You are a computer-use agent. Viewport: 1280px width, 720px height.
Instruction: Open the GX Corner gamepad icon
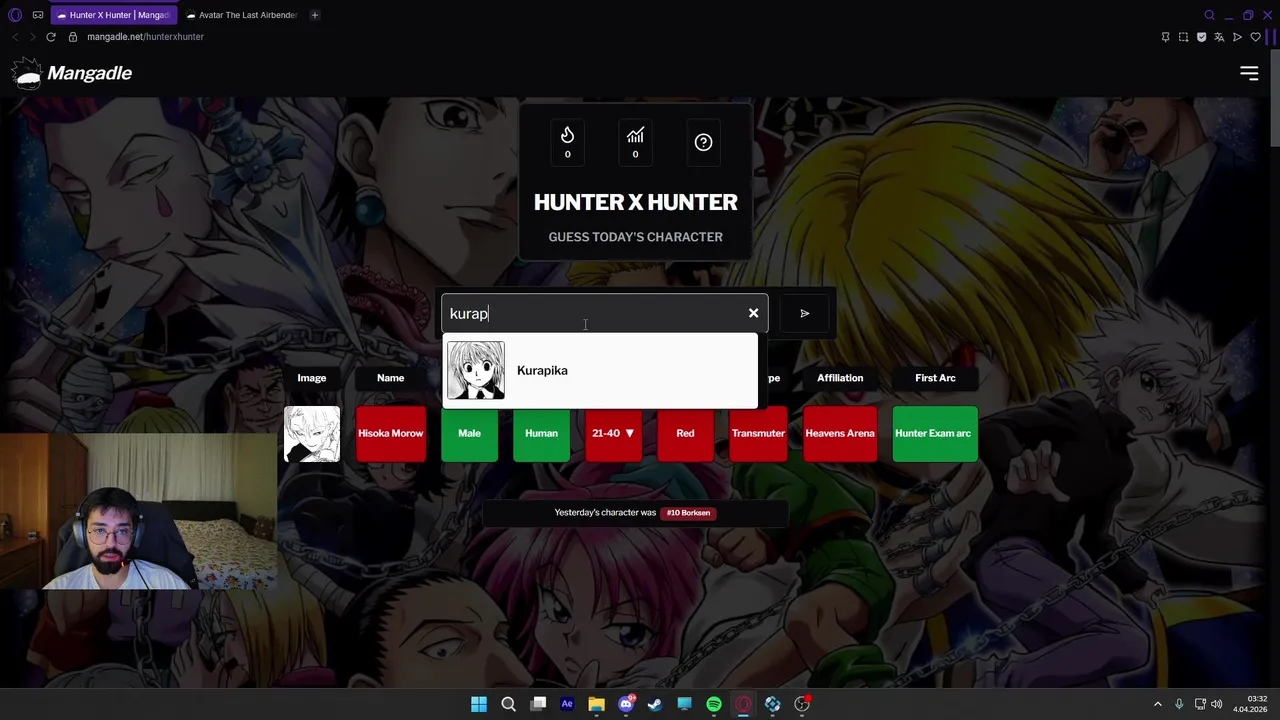pos(38,15)
